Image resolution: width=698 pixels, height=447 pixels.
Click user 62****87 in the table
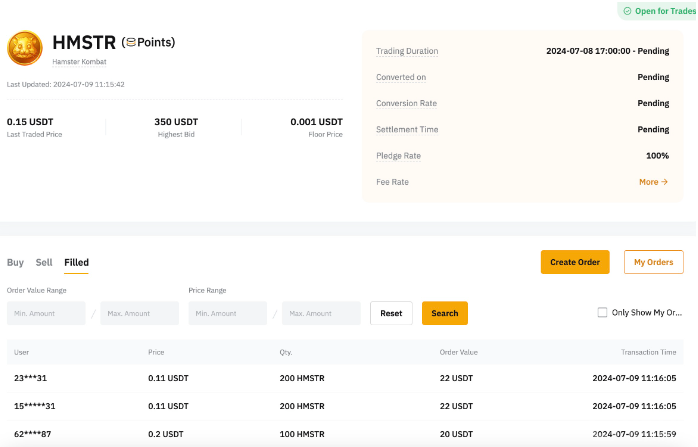coord(32,434)
